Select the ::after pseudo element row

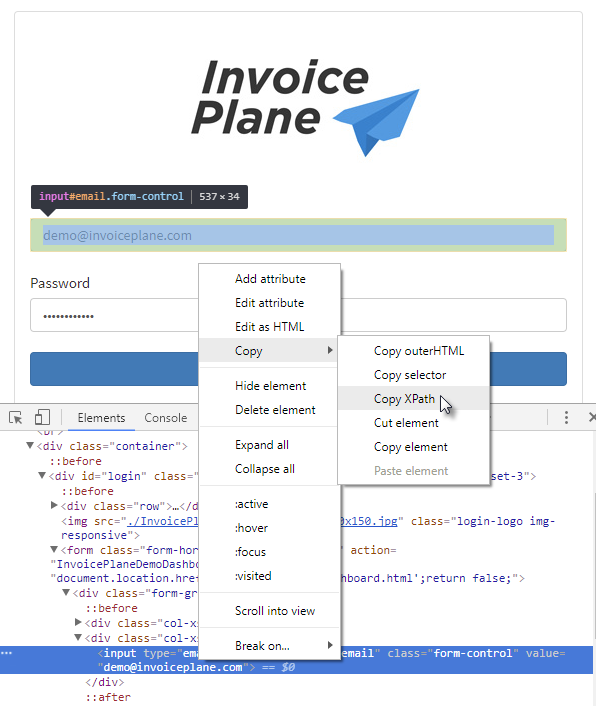(108, 697)
